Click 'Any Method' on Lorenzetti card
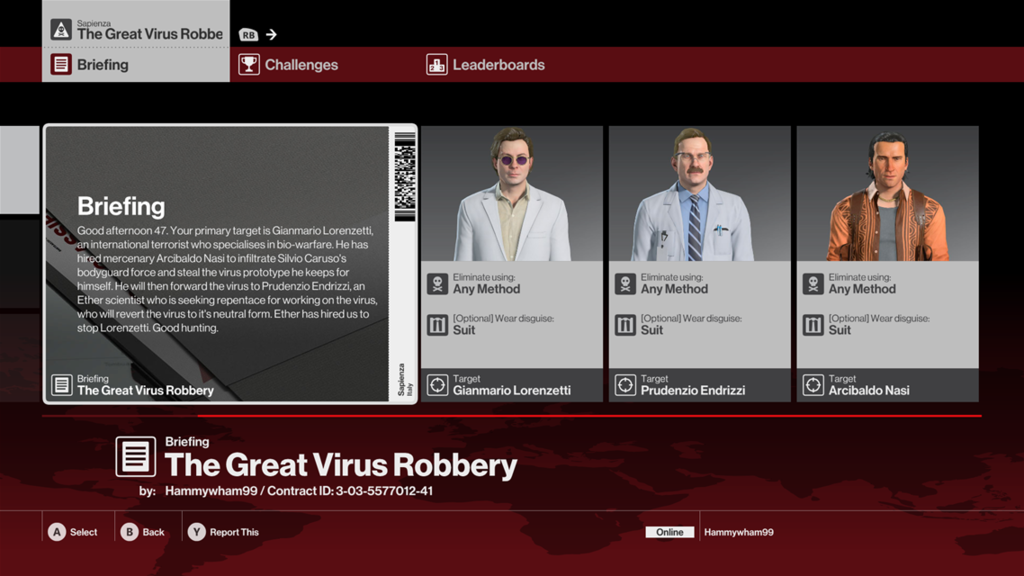1024x576 pixels. coord(487,289)
